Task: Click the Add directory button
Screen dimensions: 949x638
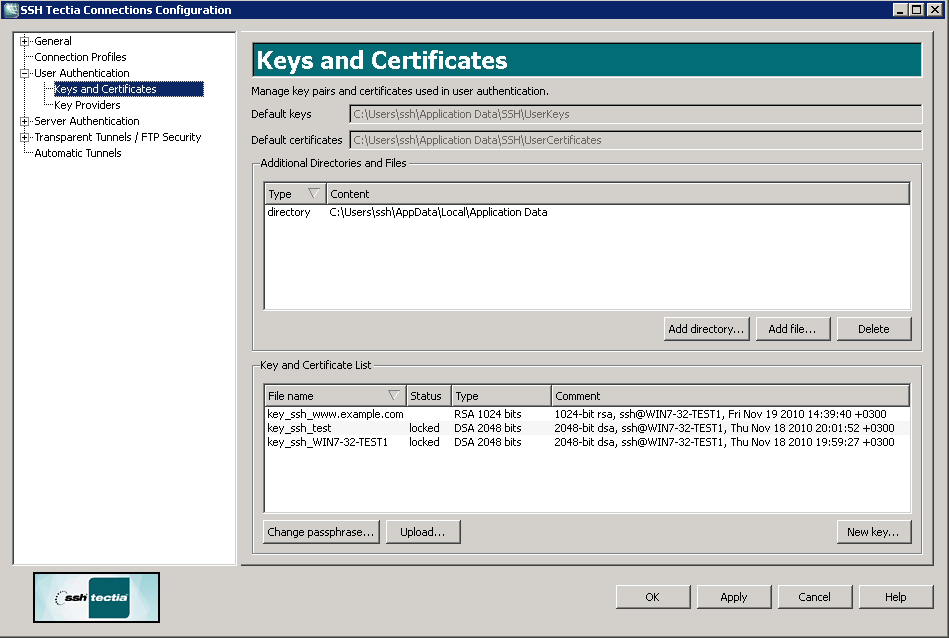Action: click(x=706, y=328)
